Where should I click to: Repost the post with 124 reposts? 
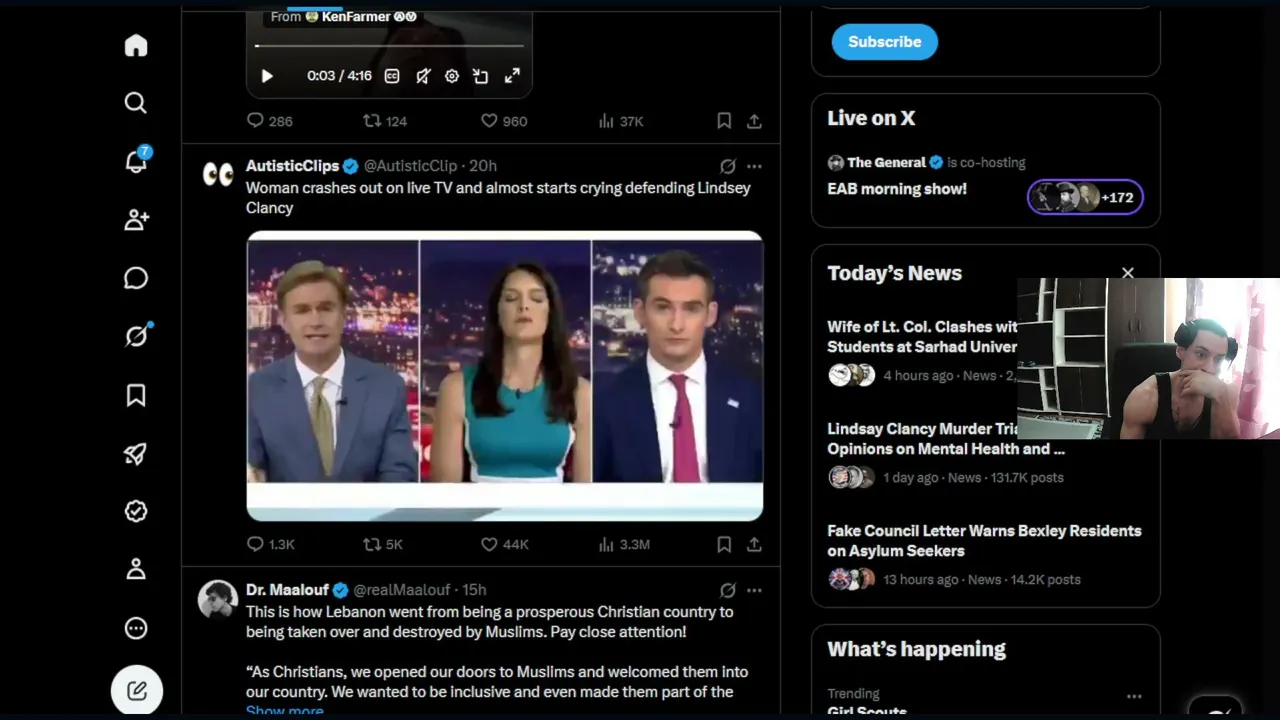(x=385, y=121)
